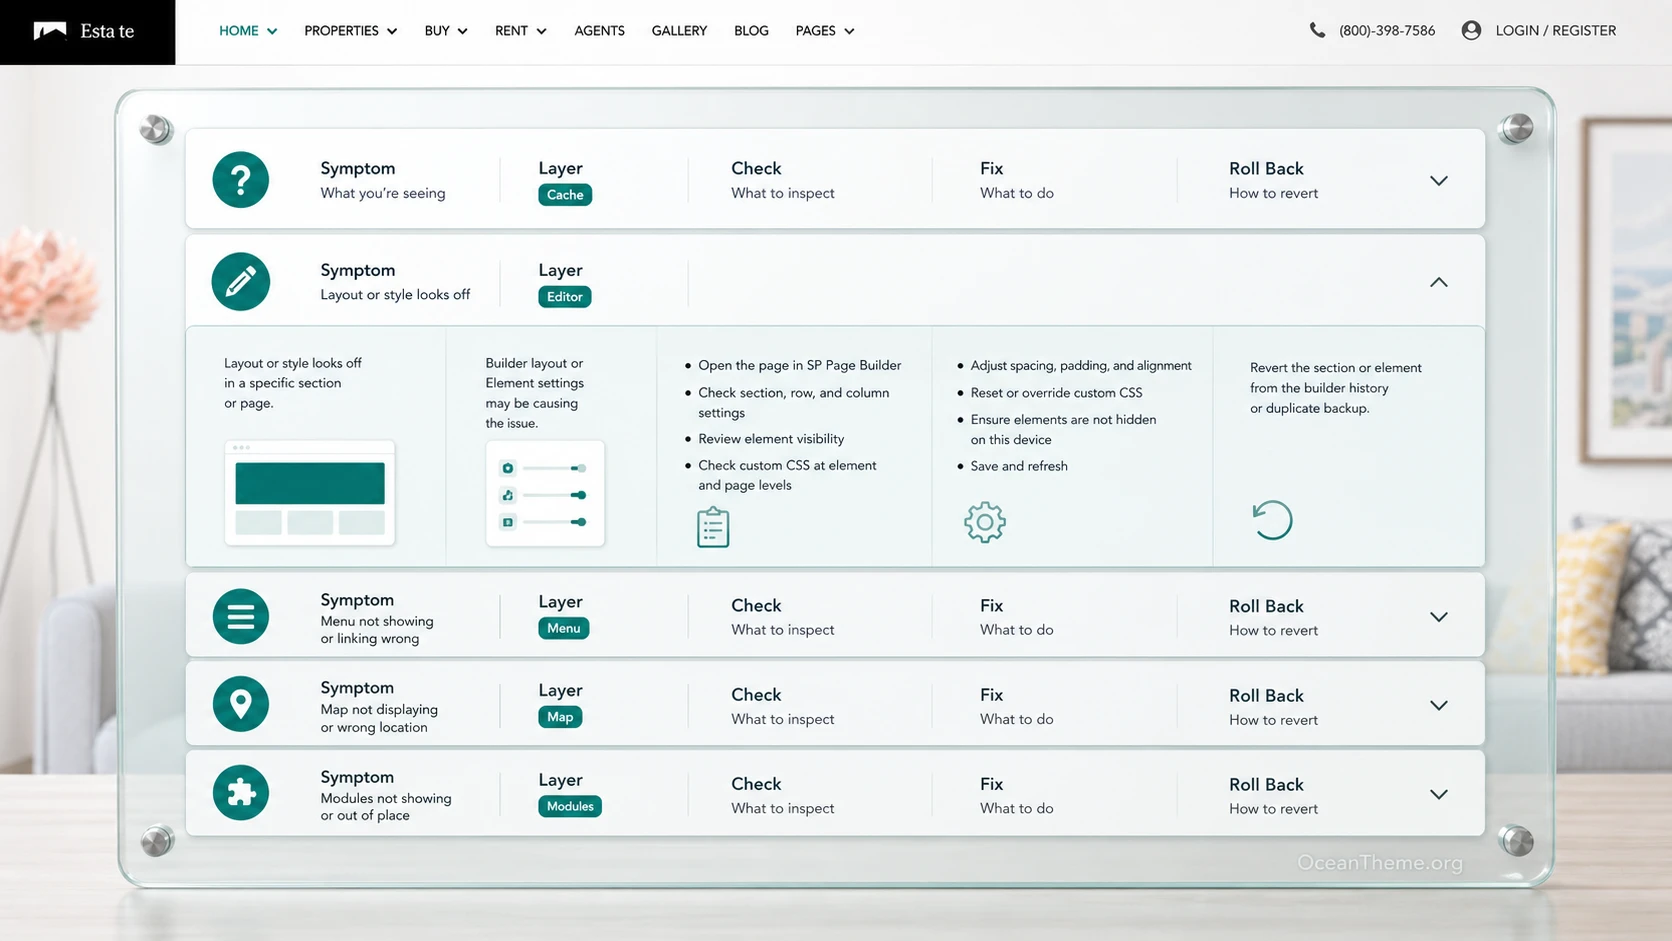Click 'Reset or override custom CSS' bullet
This screenshot has height=941, width=1672.
pyautogui.click(x=1056, y=393)
